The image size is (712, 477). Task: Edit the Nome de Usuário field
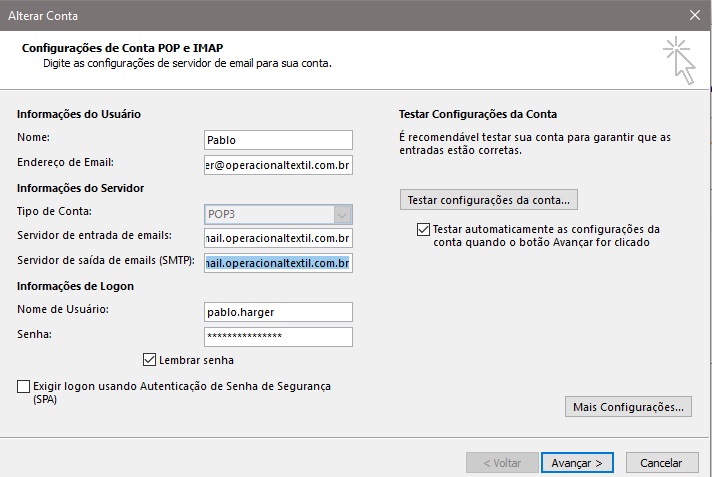click(x=278, y=312)
